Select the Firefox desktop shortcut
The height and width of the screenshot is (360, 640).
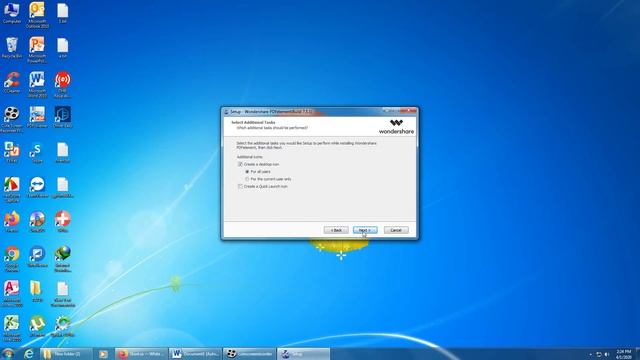(12, 222)
